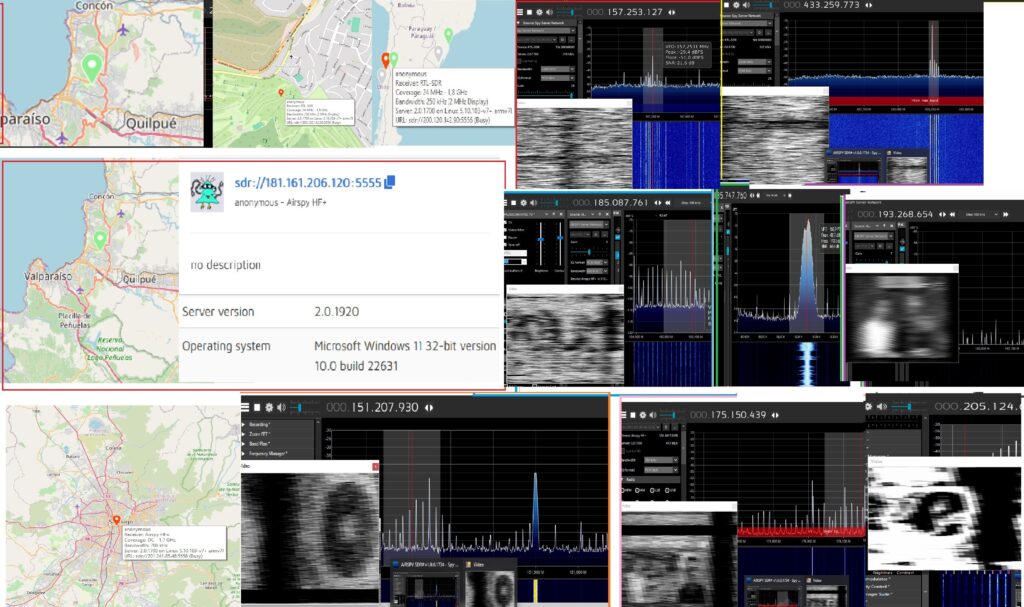Open hamburger menu in the 151.207.930 window
The image size is (1024, 607).
(246, 407)
